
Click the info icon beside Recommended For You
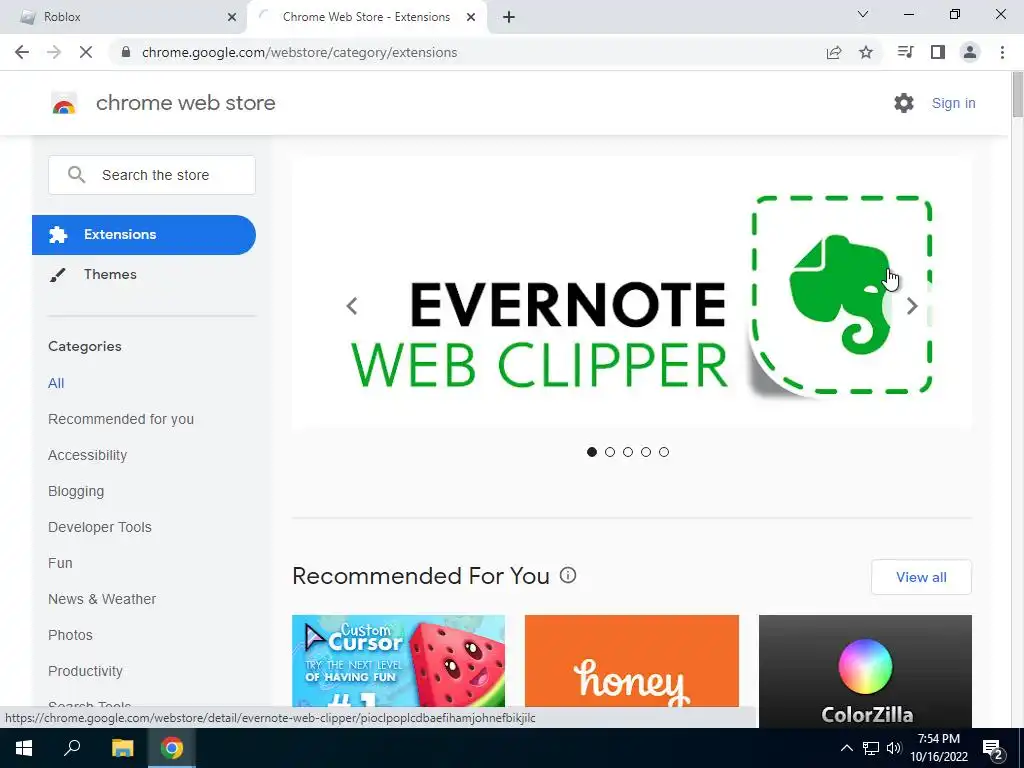pyautogui.click(x=568, y=575)
